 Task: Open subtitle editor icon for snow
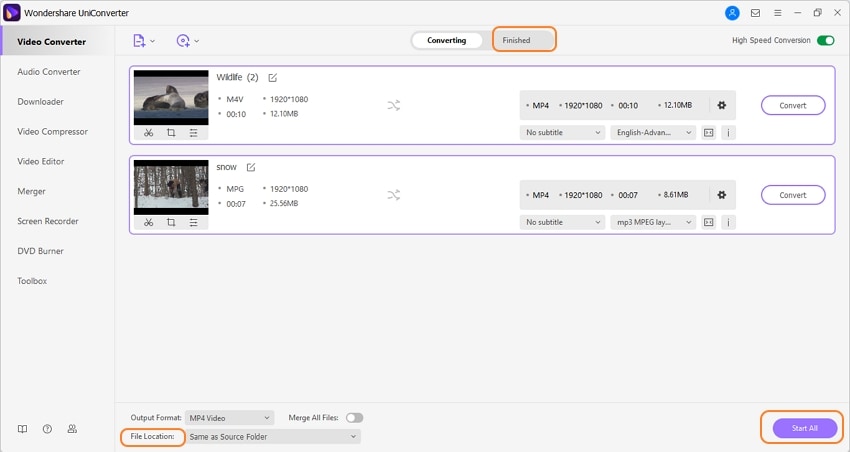coord(709,222)
